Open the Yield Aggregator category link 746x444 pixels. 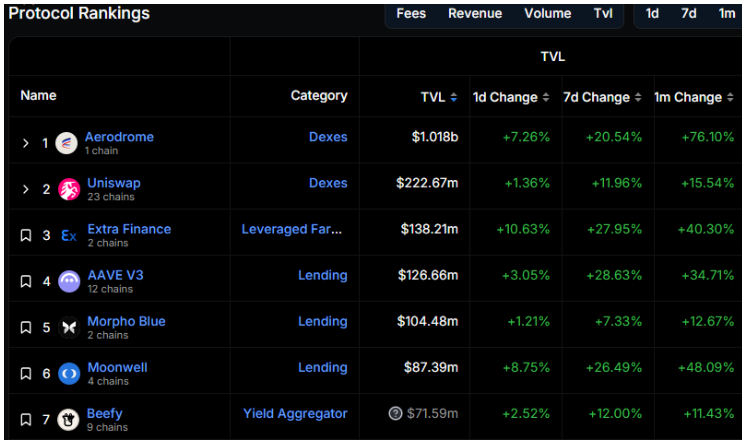pyautogui.click(x=295, y=413)
